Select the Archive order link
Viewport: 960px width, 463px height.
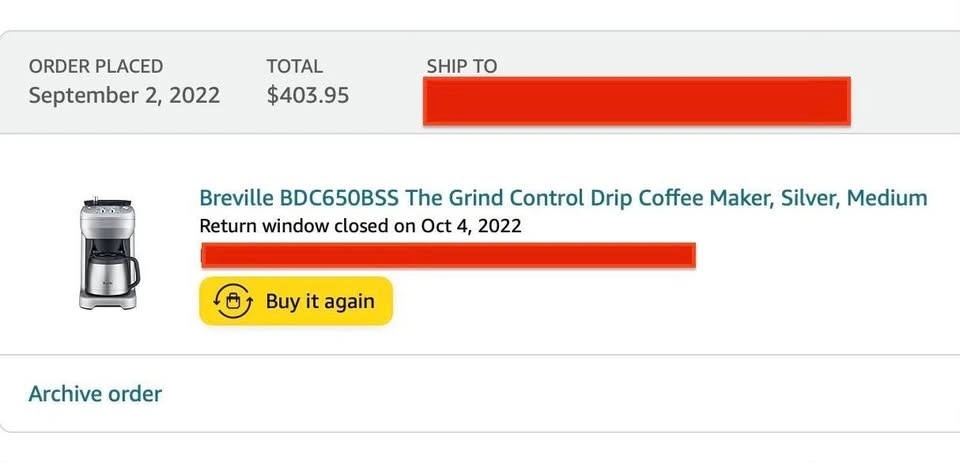(x=95, y=393)
